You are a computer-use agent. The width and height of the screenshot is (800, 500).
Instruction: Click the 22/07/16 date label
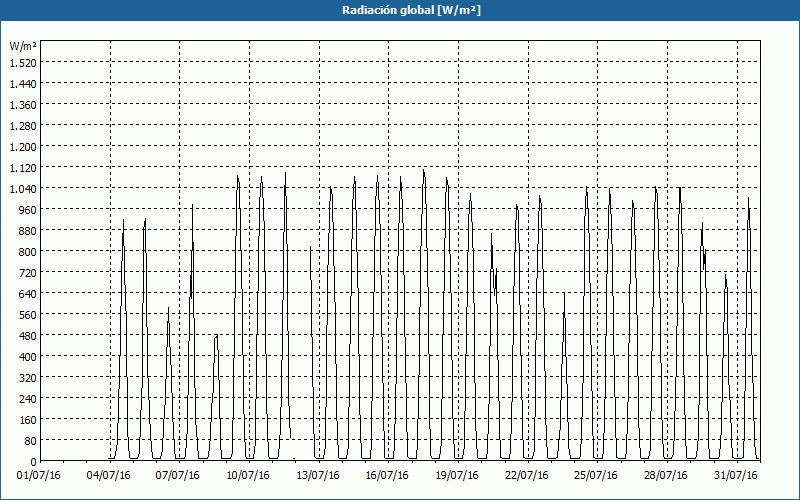pyautogui.click(x=527, y=476)
